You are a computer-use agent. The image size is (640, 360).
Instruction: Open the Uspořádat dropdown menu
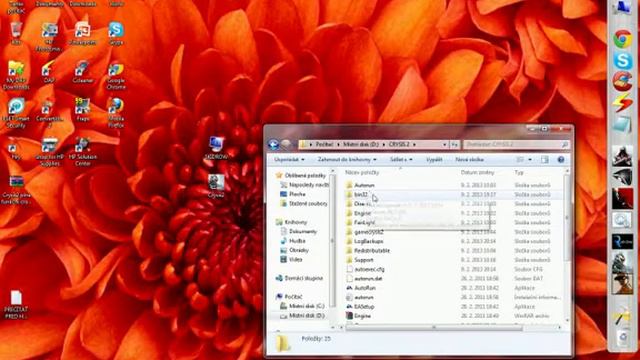point(289,160)
